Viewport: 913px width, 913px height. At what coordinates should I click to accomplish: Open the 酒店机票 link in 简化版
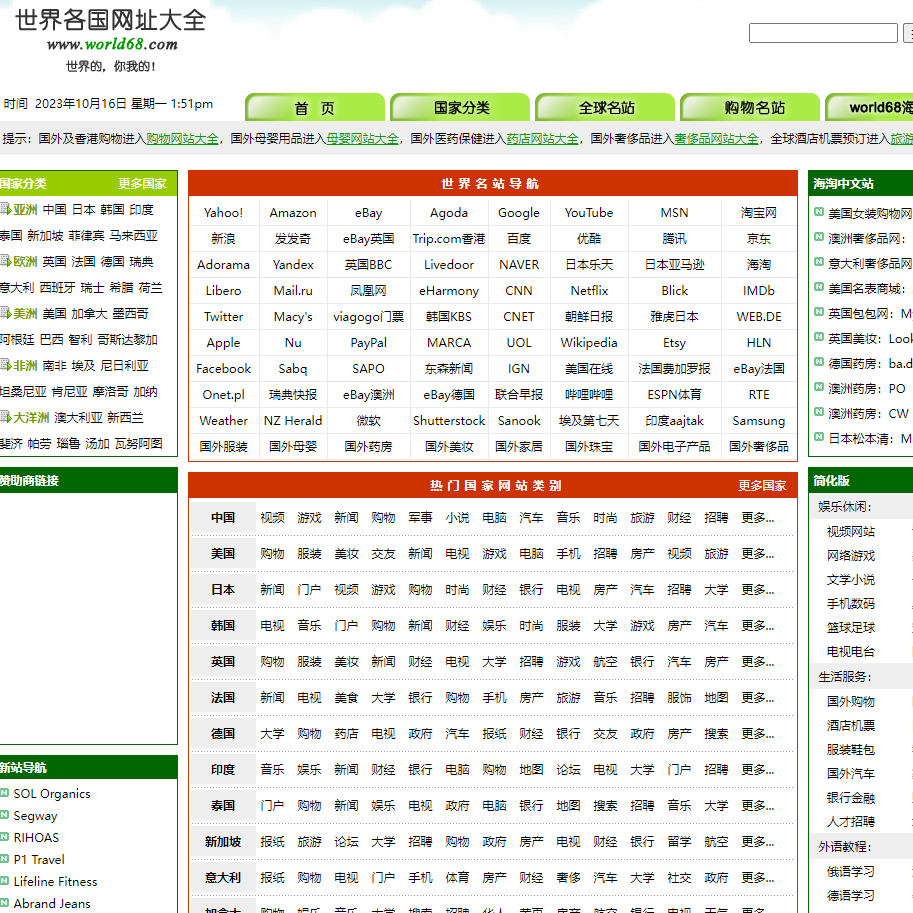851,725
